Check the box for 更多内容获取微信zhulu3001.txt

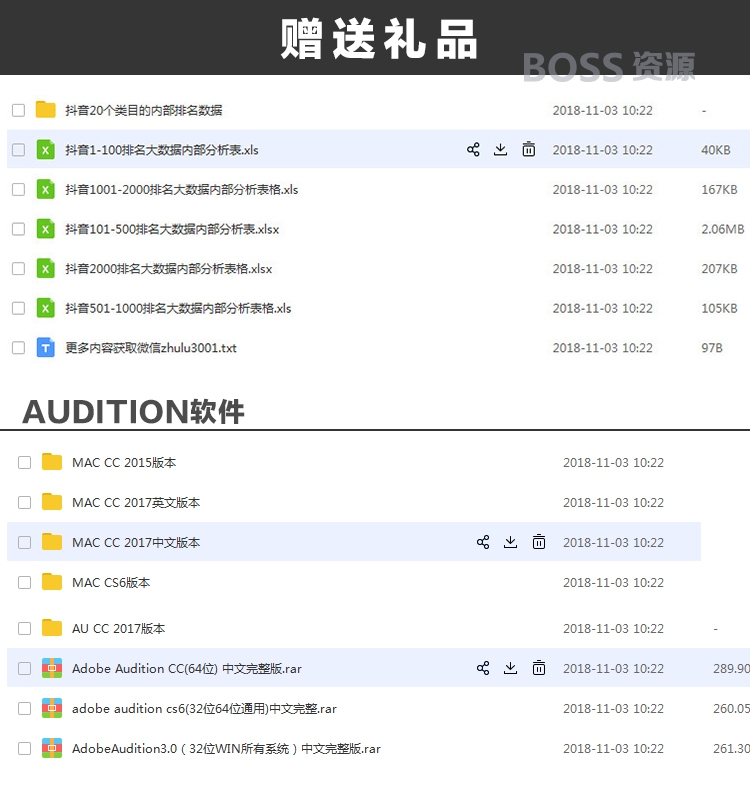click(x=18, y=348)
